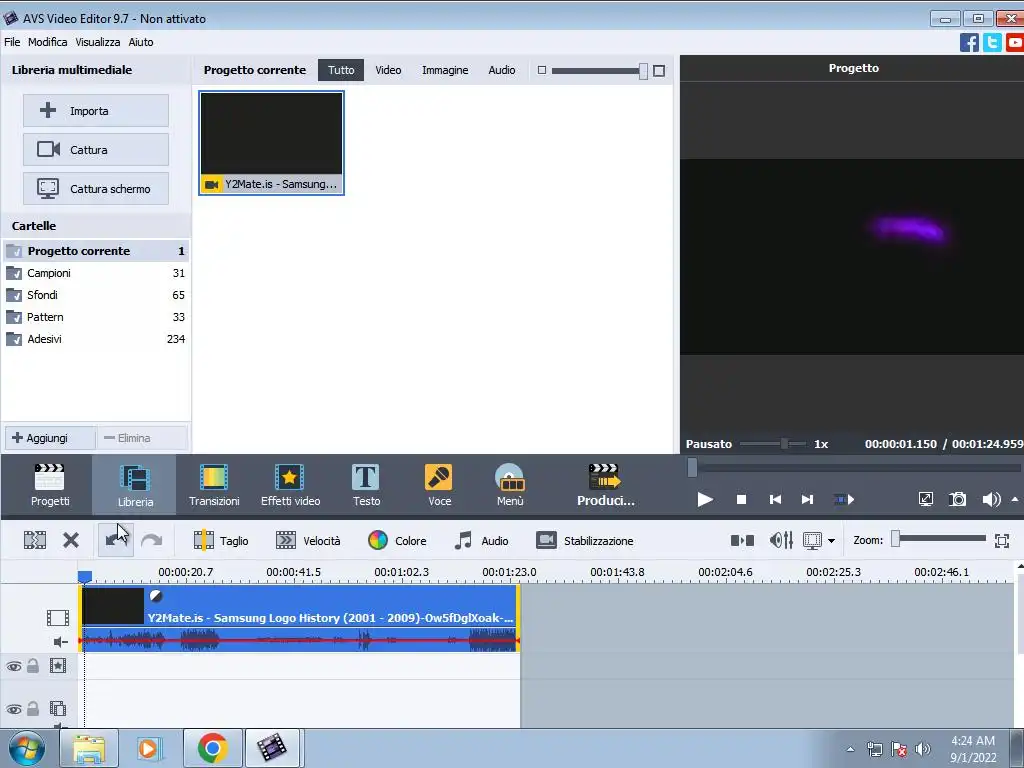The width and height of the screenshot is (1024, 768).
Task: Open the Transizioni panel
Action: [214, 485]
